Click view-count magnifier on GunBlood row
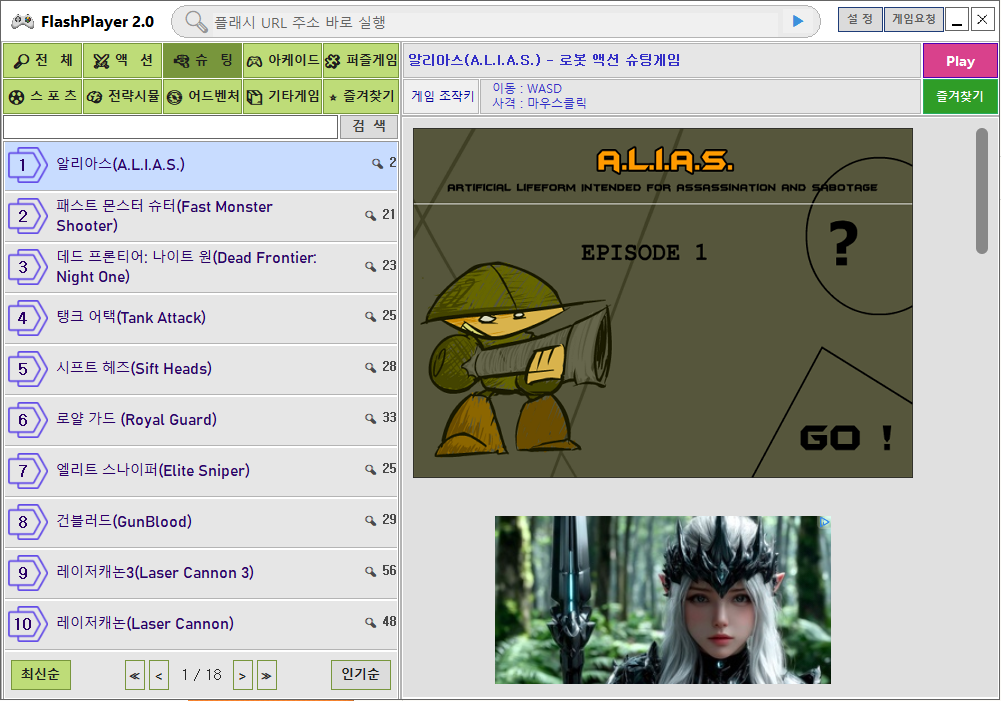The width and height of the screenshot is (1001, 701). click(x=370, y=521)
